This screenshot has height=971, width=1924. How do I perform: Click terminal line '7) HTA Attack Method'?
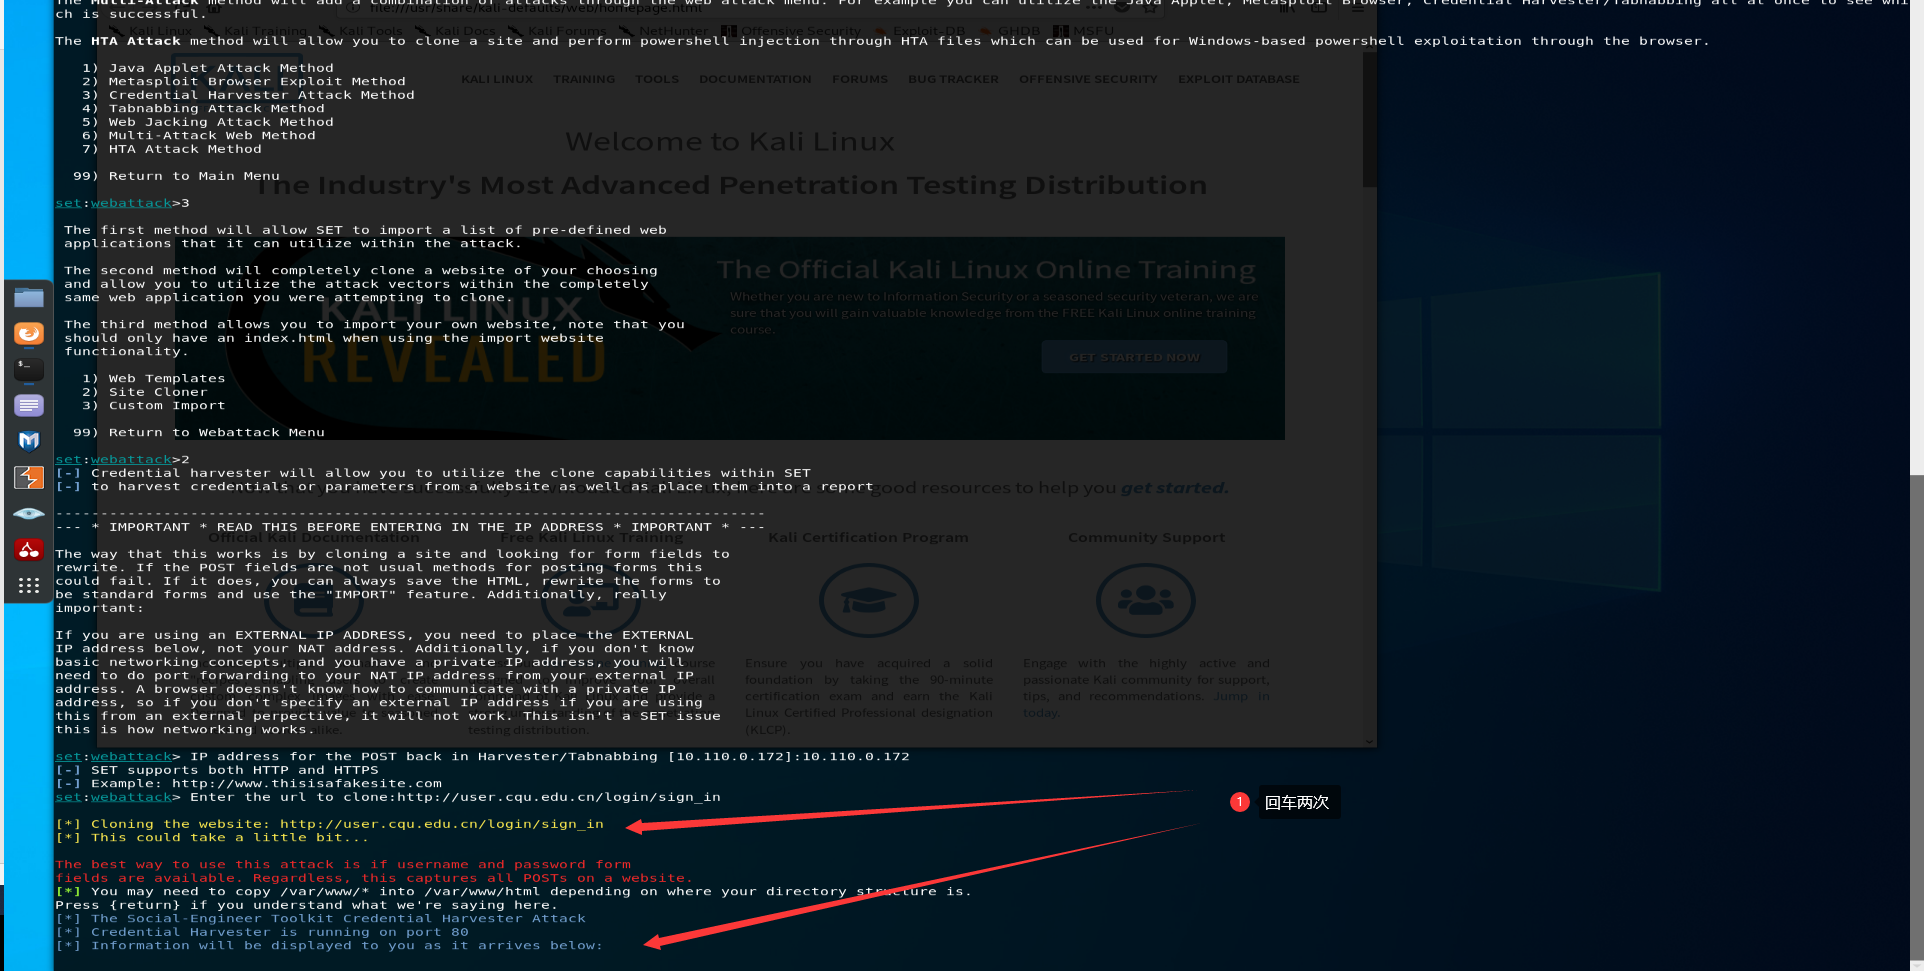[172, 149]
